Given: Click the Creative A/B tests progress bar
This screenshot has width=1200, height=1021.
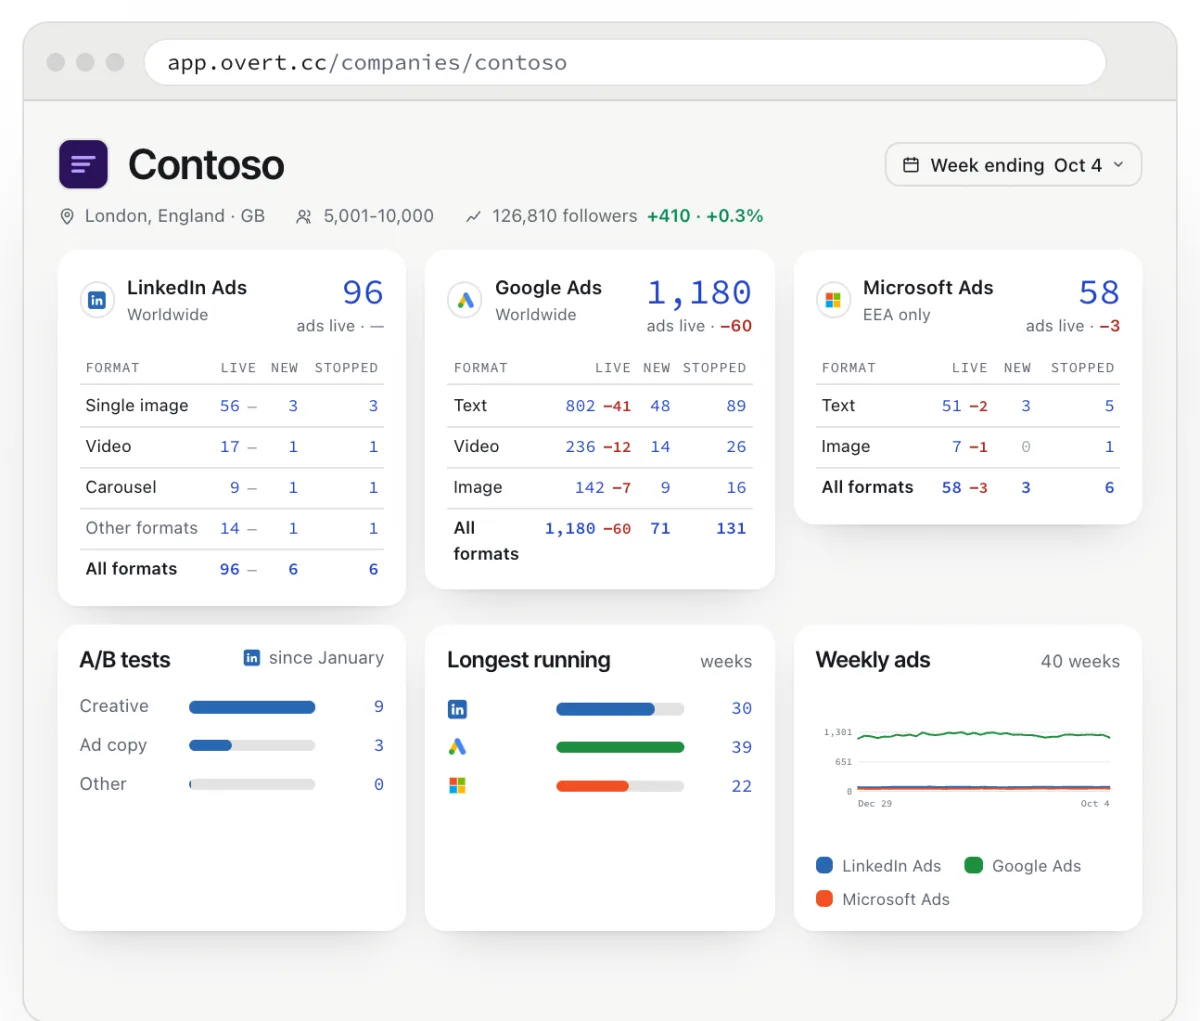Looking at the screenshot, I should tap(252, 707).
